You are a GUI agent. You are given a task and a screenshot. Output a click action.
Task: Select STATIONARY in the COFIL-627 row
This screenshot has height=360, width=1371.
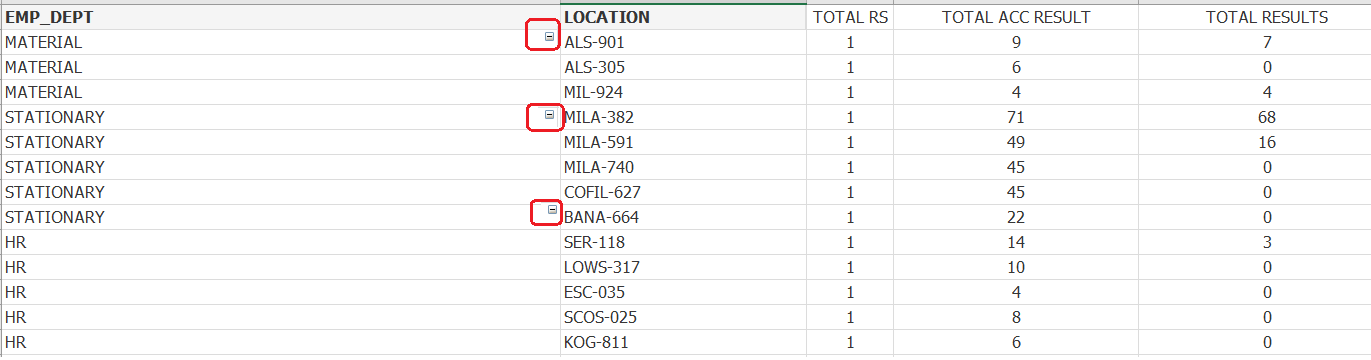(x=280, y=192)
